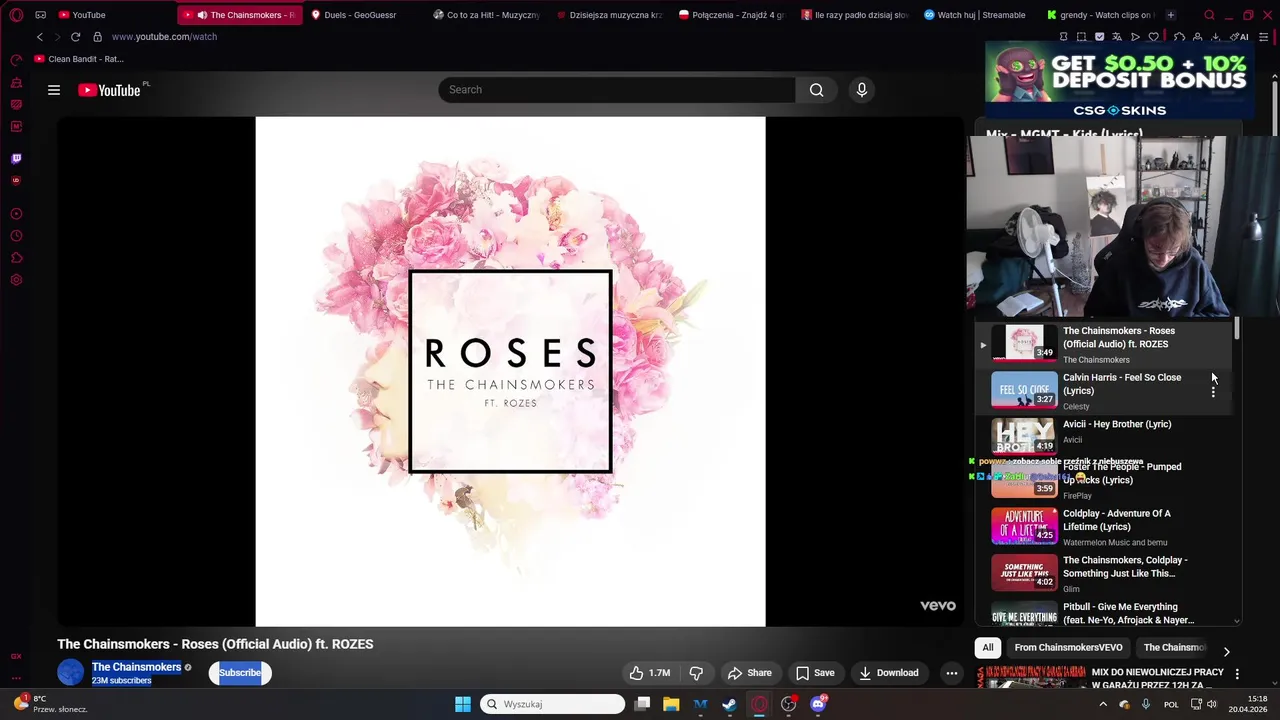Start voice search with the microphone

[862, 90]
